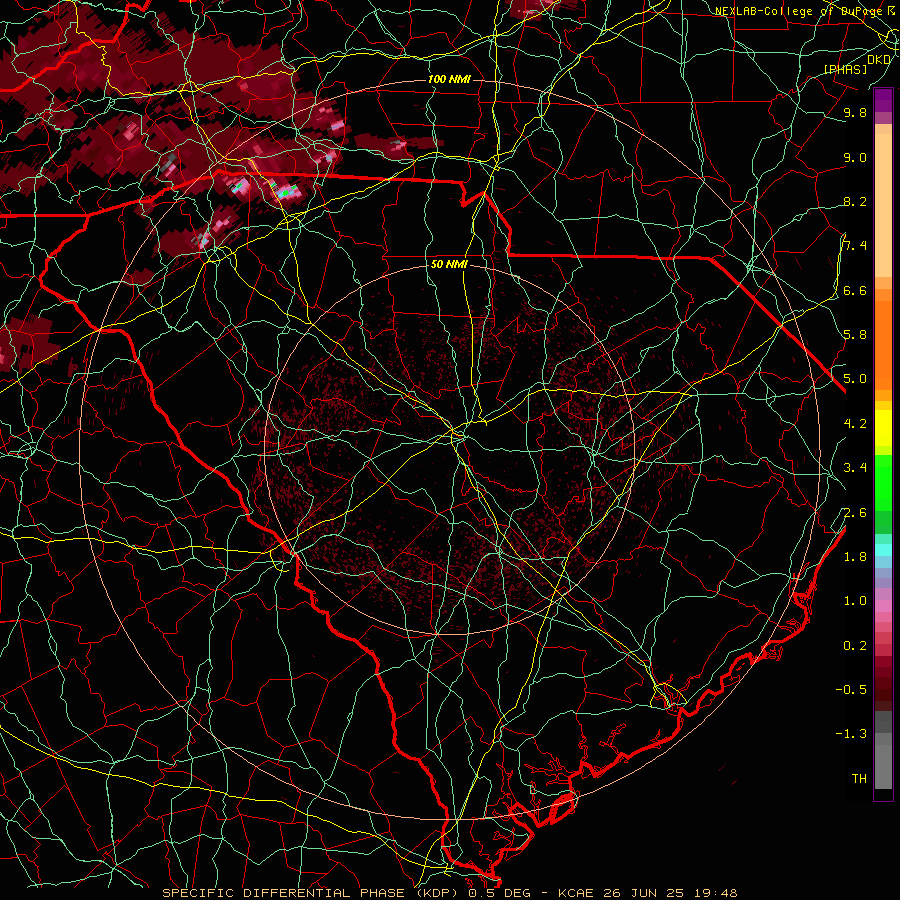The height and width of the screenshot is (900, 900).
Task: Click the -1.3 scale value
Action: pyautogui.click(x=851, y=734)
